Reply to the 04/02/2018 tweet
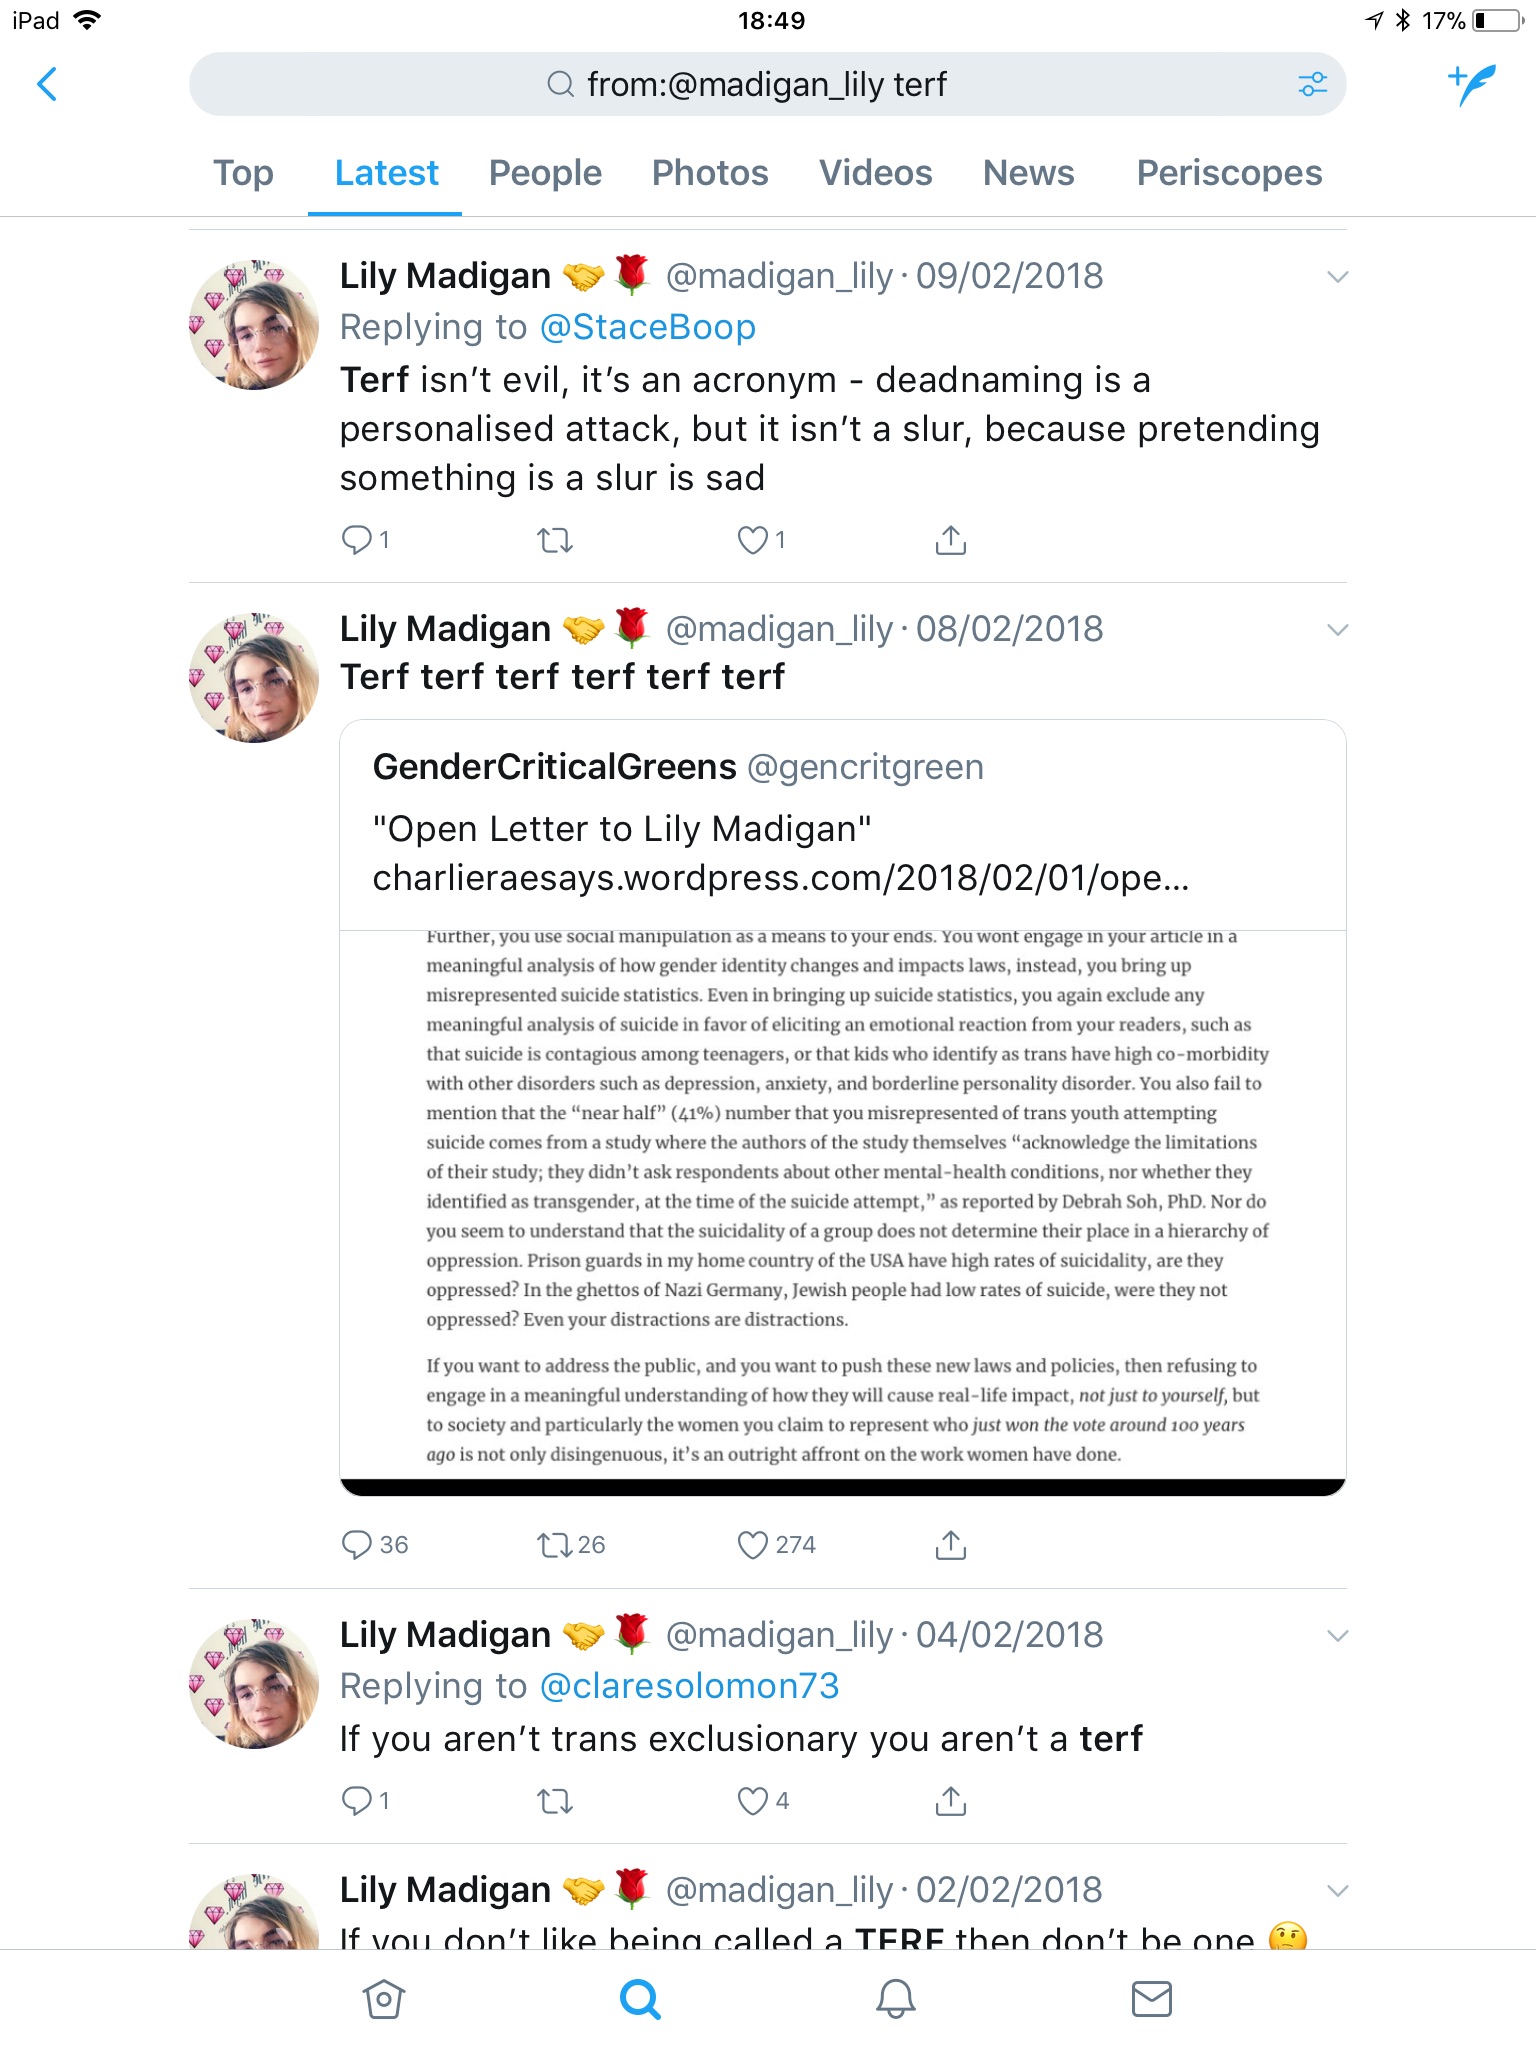 357,1801
